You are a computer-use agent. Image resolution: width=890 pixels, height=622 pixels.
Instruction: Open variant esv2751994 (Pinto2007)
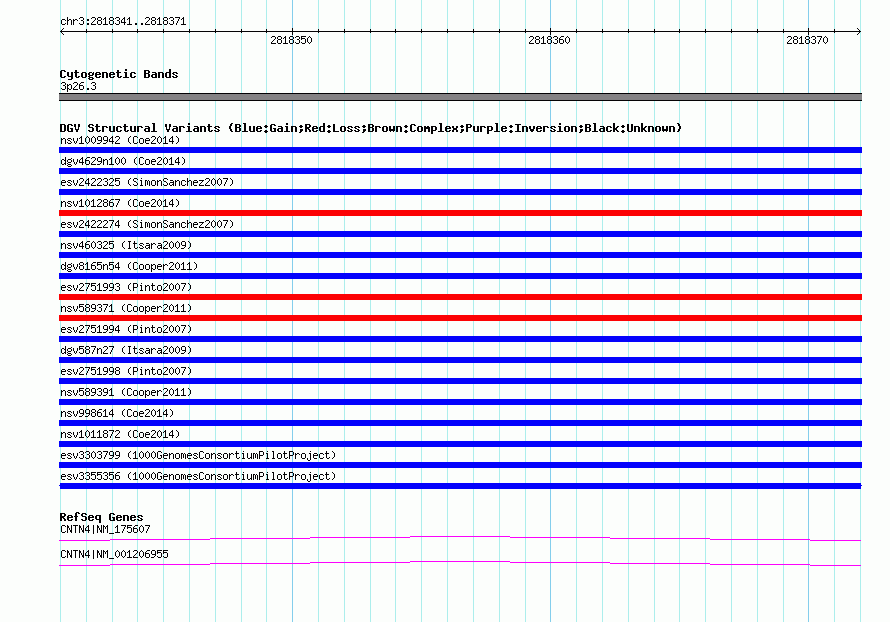(x=126, y=329)
